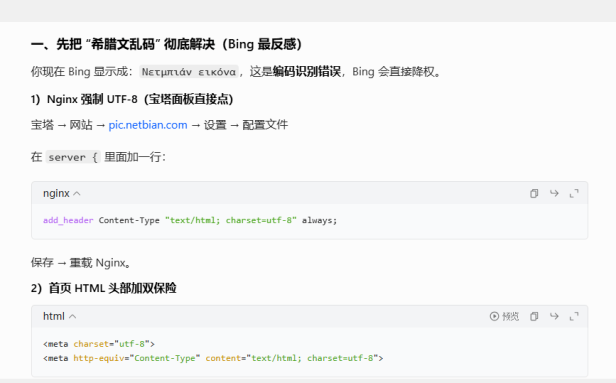
Task: Click the text '配置文件'
Action: click(265, 125)
